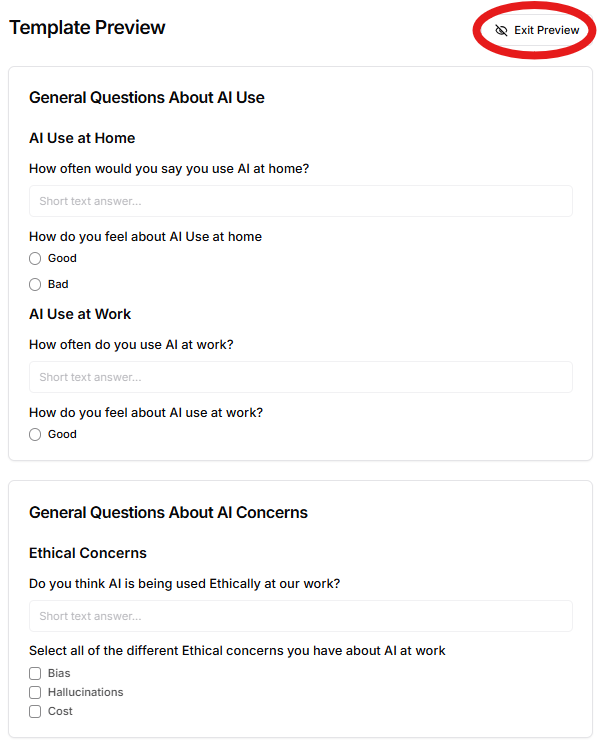Image resolution: width=606 pixels, height=749 pixels.
Task: Click the Ethical Concerns subheading
Action: pyautogui.click(x=88, y=553)
